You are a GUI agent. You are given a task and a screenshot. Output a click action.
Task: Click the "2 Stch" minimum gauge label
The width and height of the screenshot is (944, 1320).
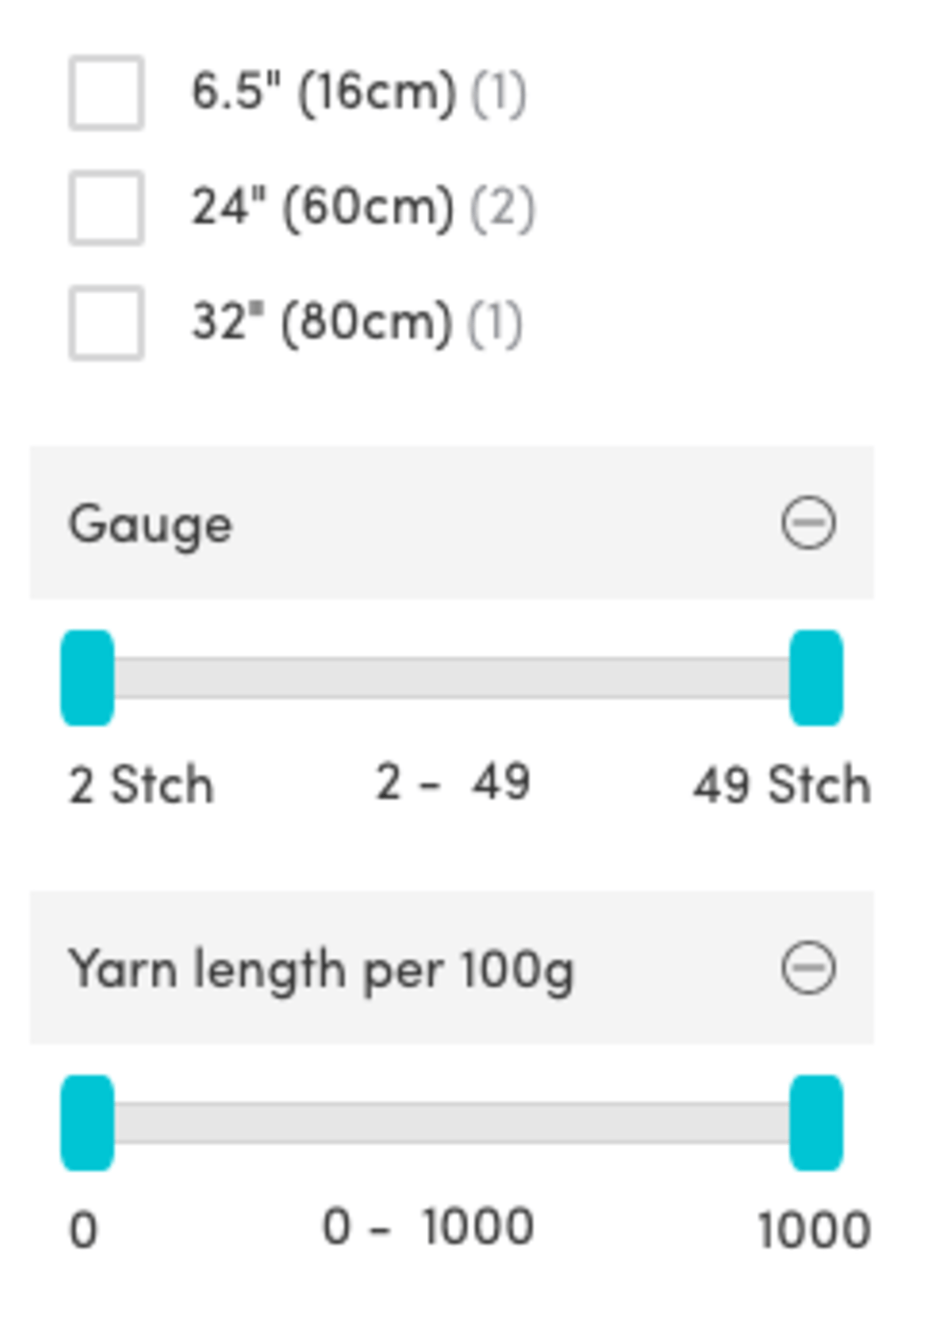tap(141, 785)
